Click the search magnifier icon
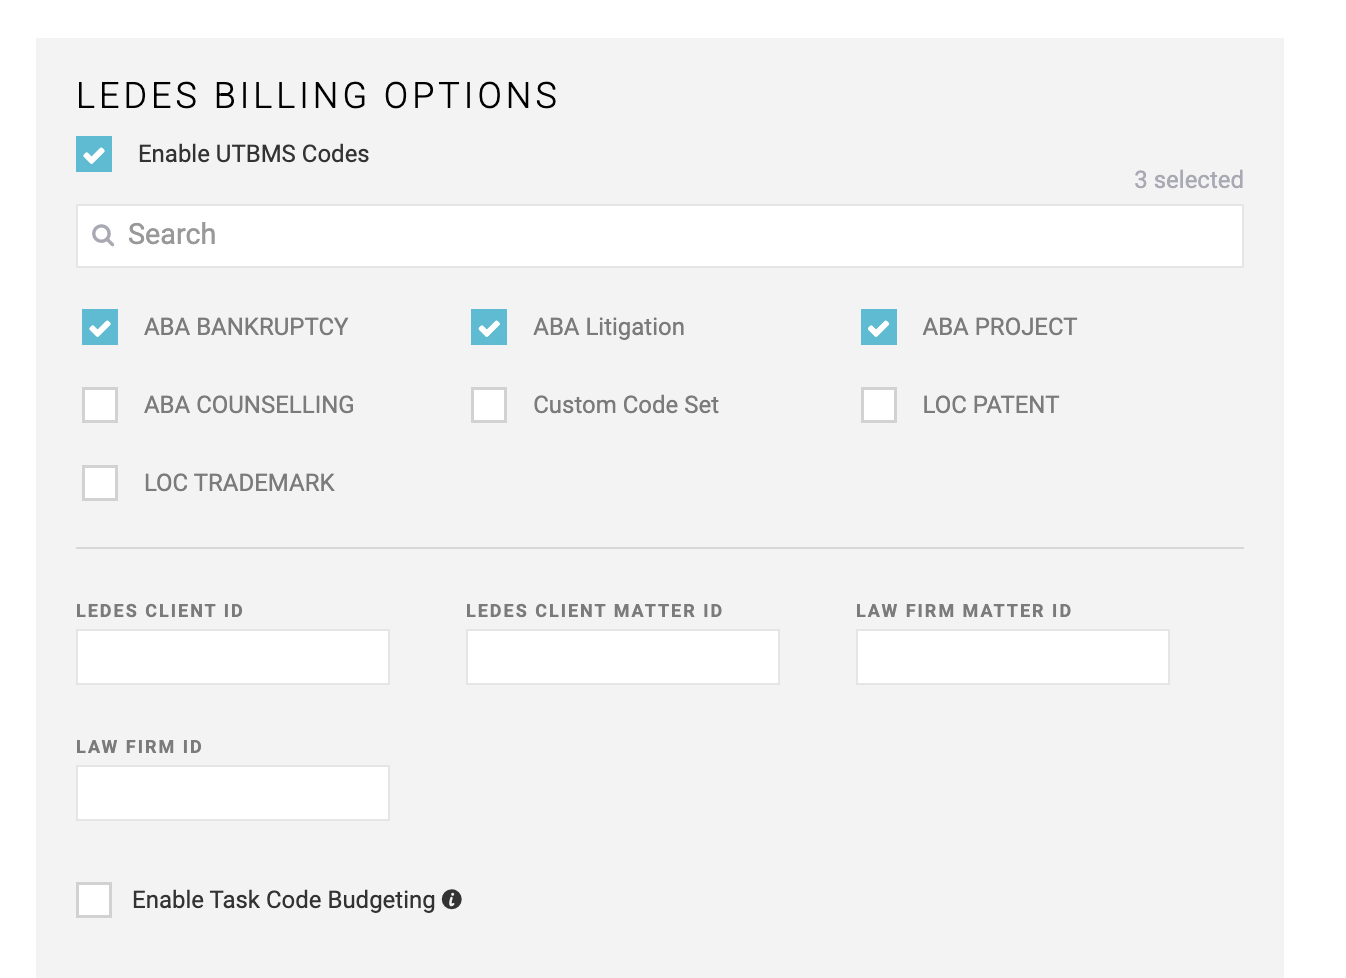 click(x=103, y=235)
